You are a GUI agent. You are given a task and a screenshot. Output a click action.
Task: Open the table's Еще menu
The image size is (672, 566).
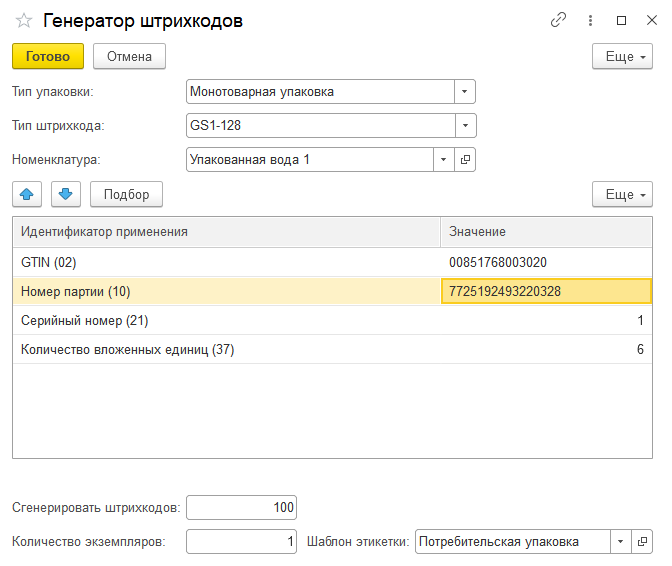[622, 194]
